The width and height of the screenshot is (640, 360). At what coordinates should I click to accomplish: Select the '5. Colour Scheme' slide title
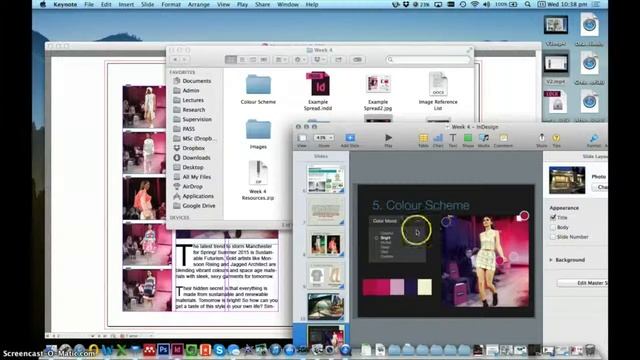421,205
